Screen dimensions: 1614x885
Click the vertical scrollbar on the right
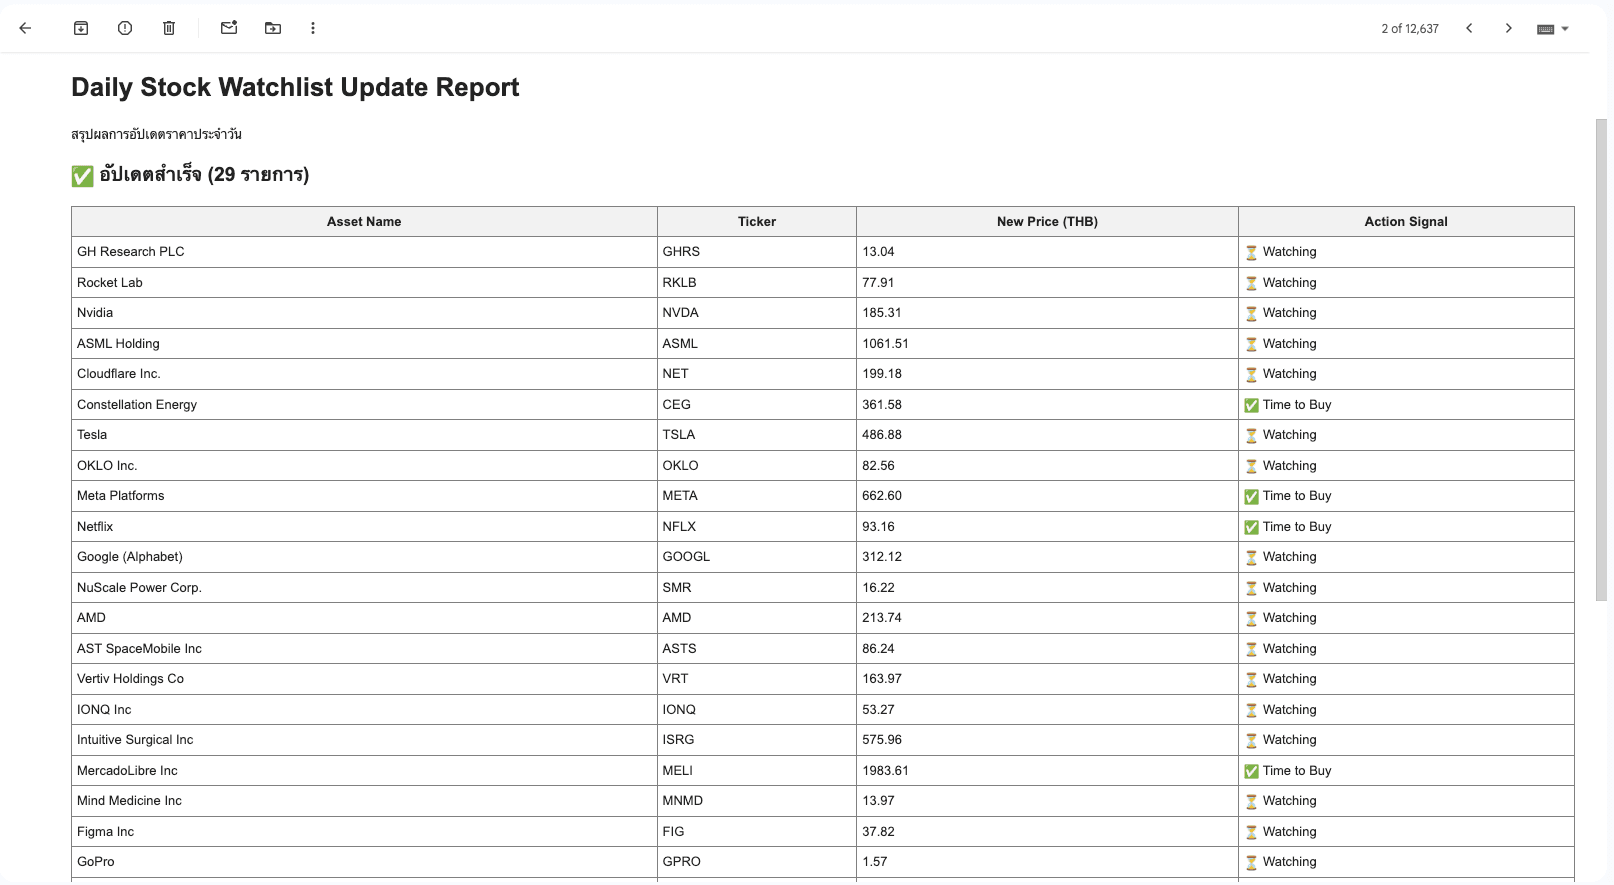(x=1601, y=360)
